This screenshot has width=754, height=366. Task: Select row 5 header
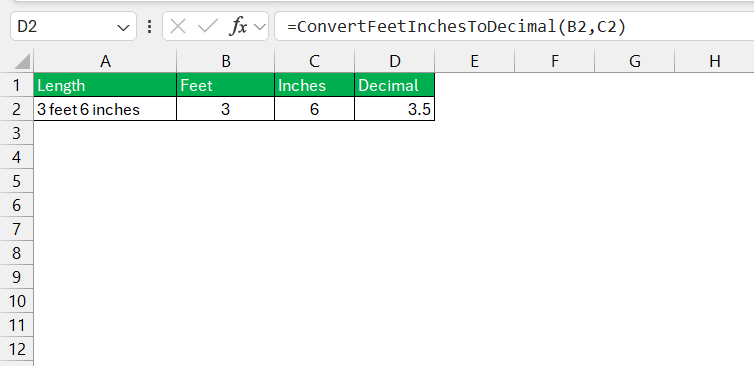pyautogui.click(x=17, y=181)
